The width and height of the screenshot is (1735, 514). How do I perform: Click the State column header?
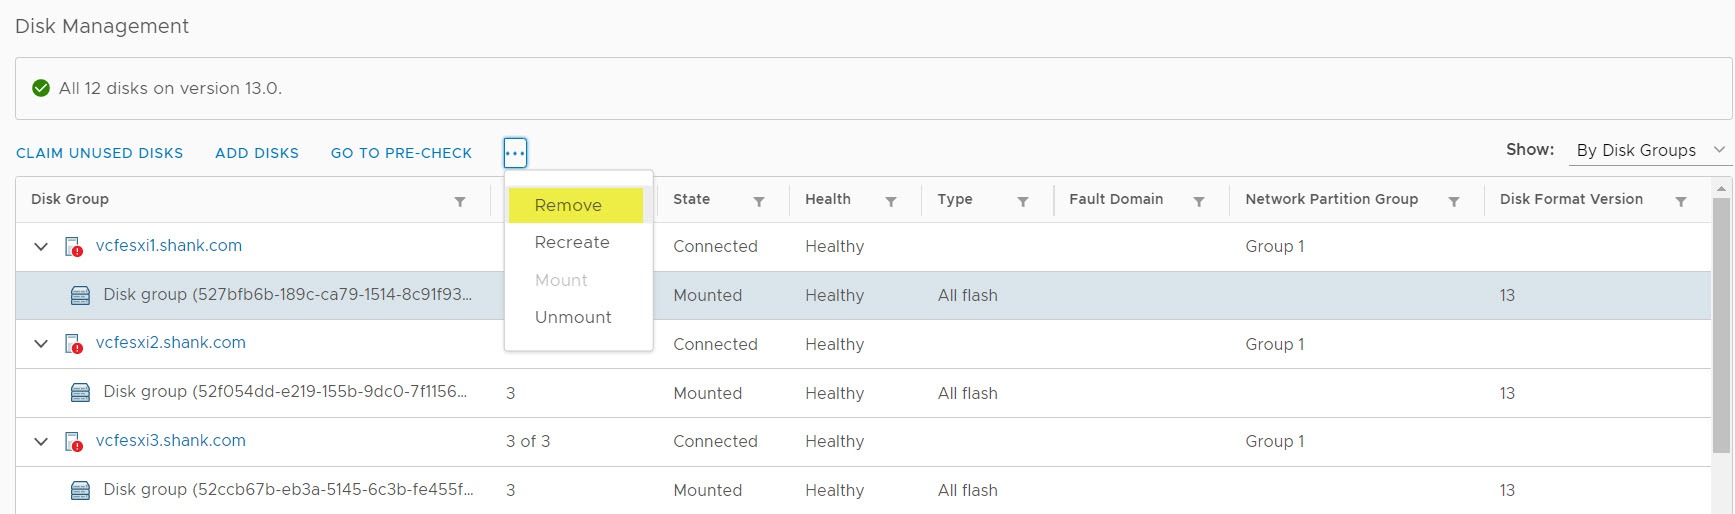(x=691, y=199)
